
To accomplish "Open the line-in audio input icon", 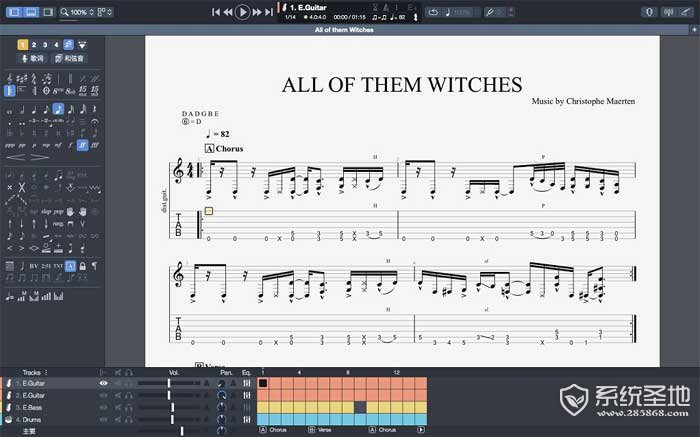I will coord(686,12).
